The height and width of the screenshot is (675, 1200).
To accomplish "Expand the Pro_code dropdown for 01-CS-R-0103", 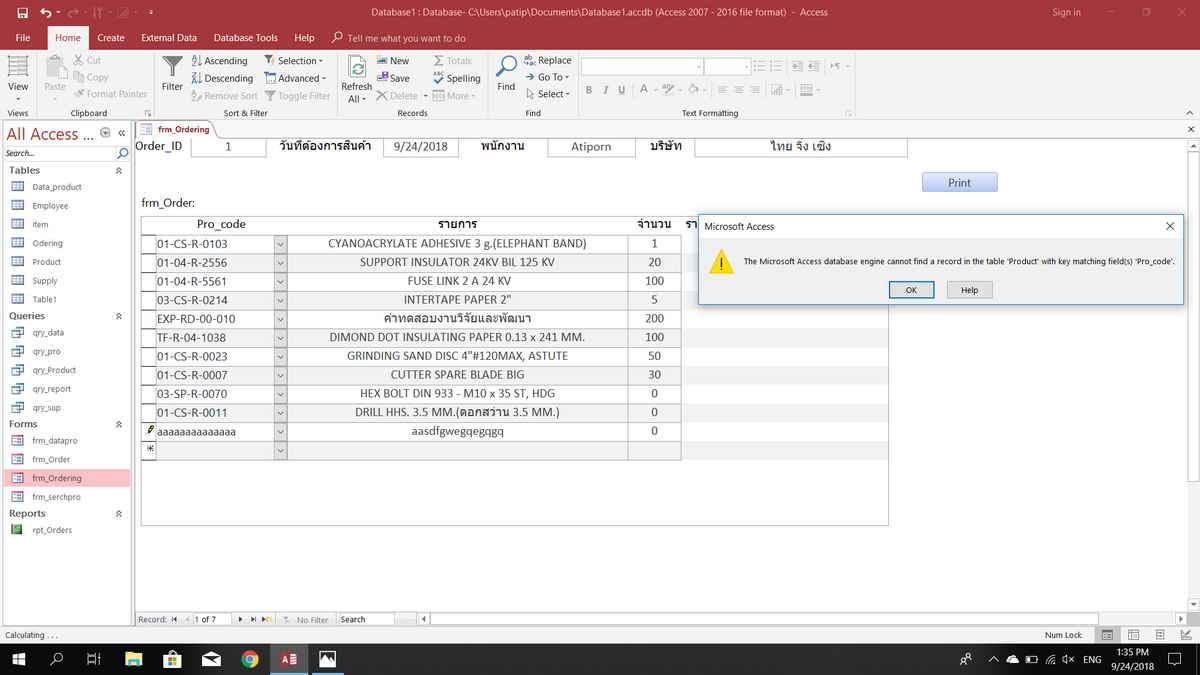I will [x=280, y=244].
